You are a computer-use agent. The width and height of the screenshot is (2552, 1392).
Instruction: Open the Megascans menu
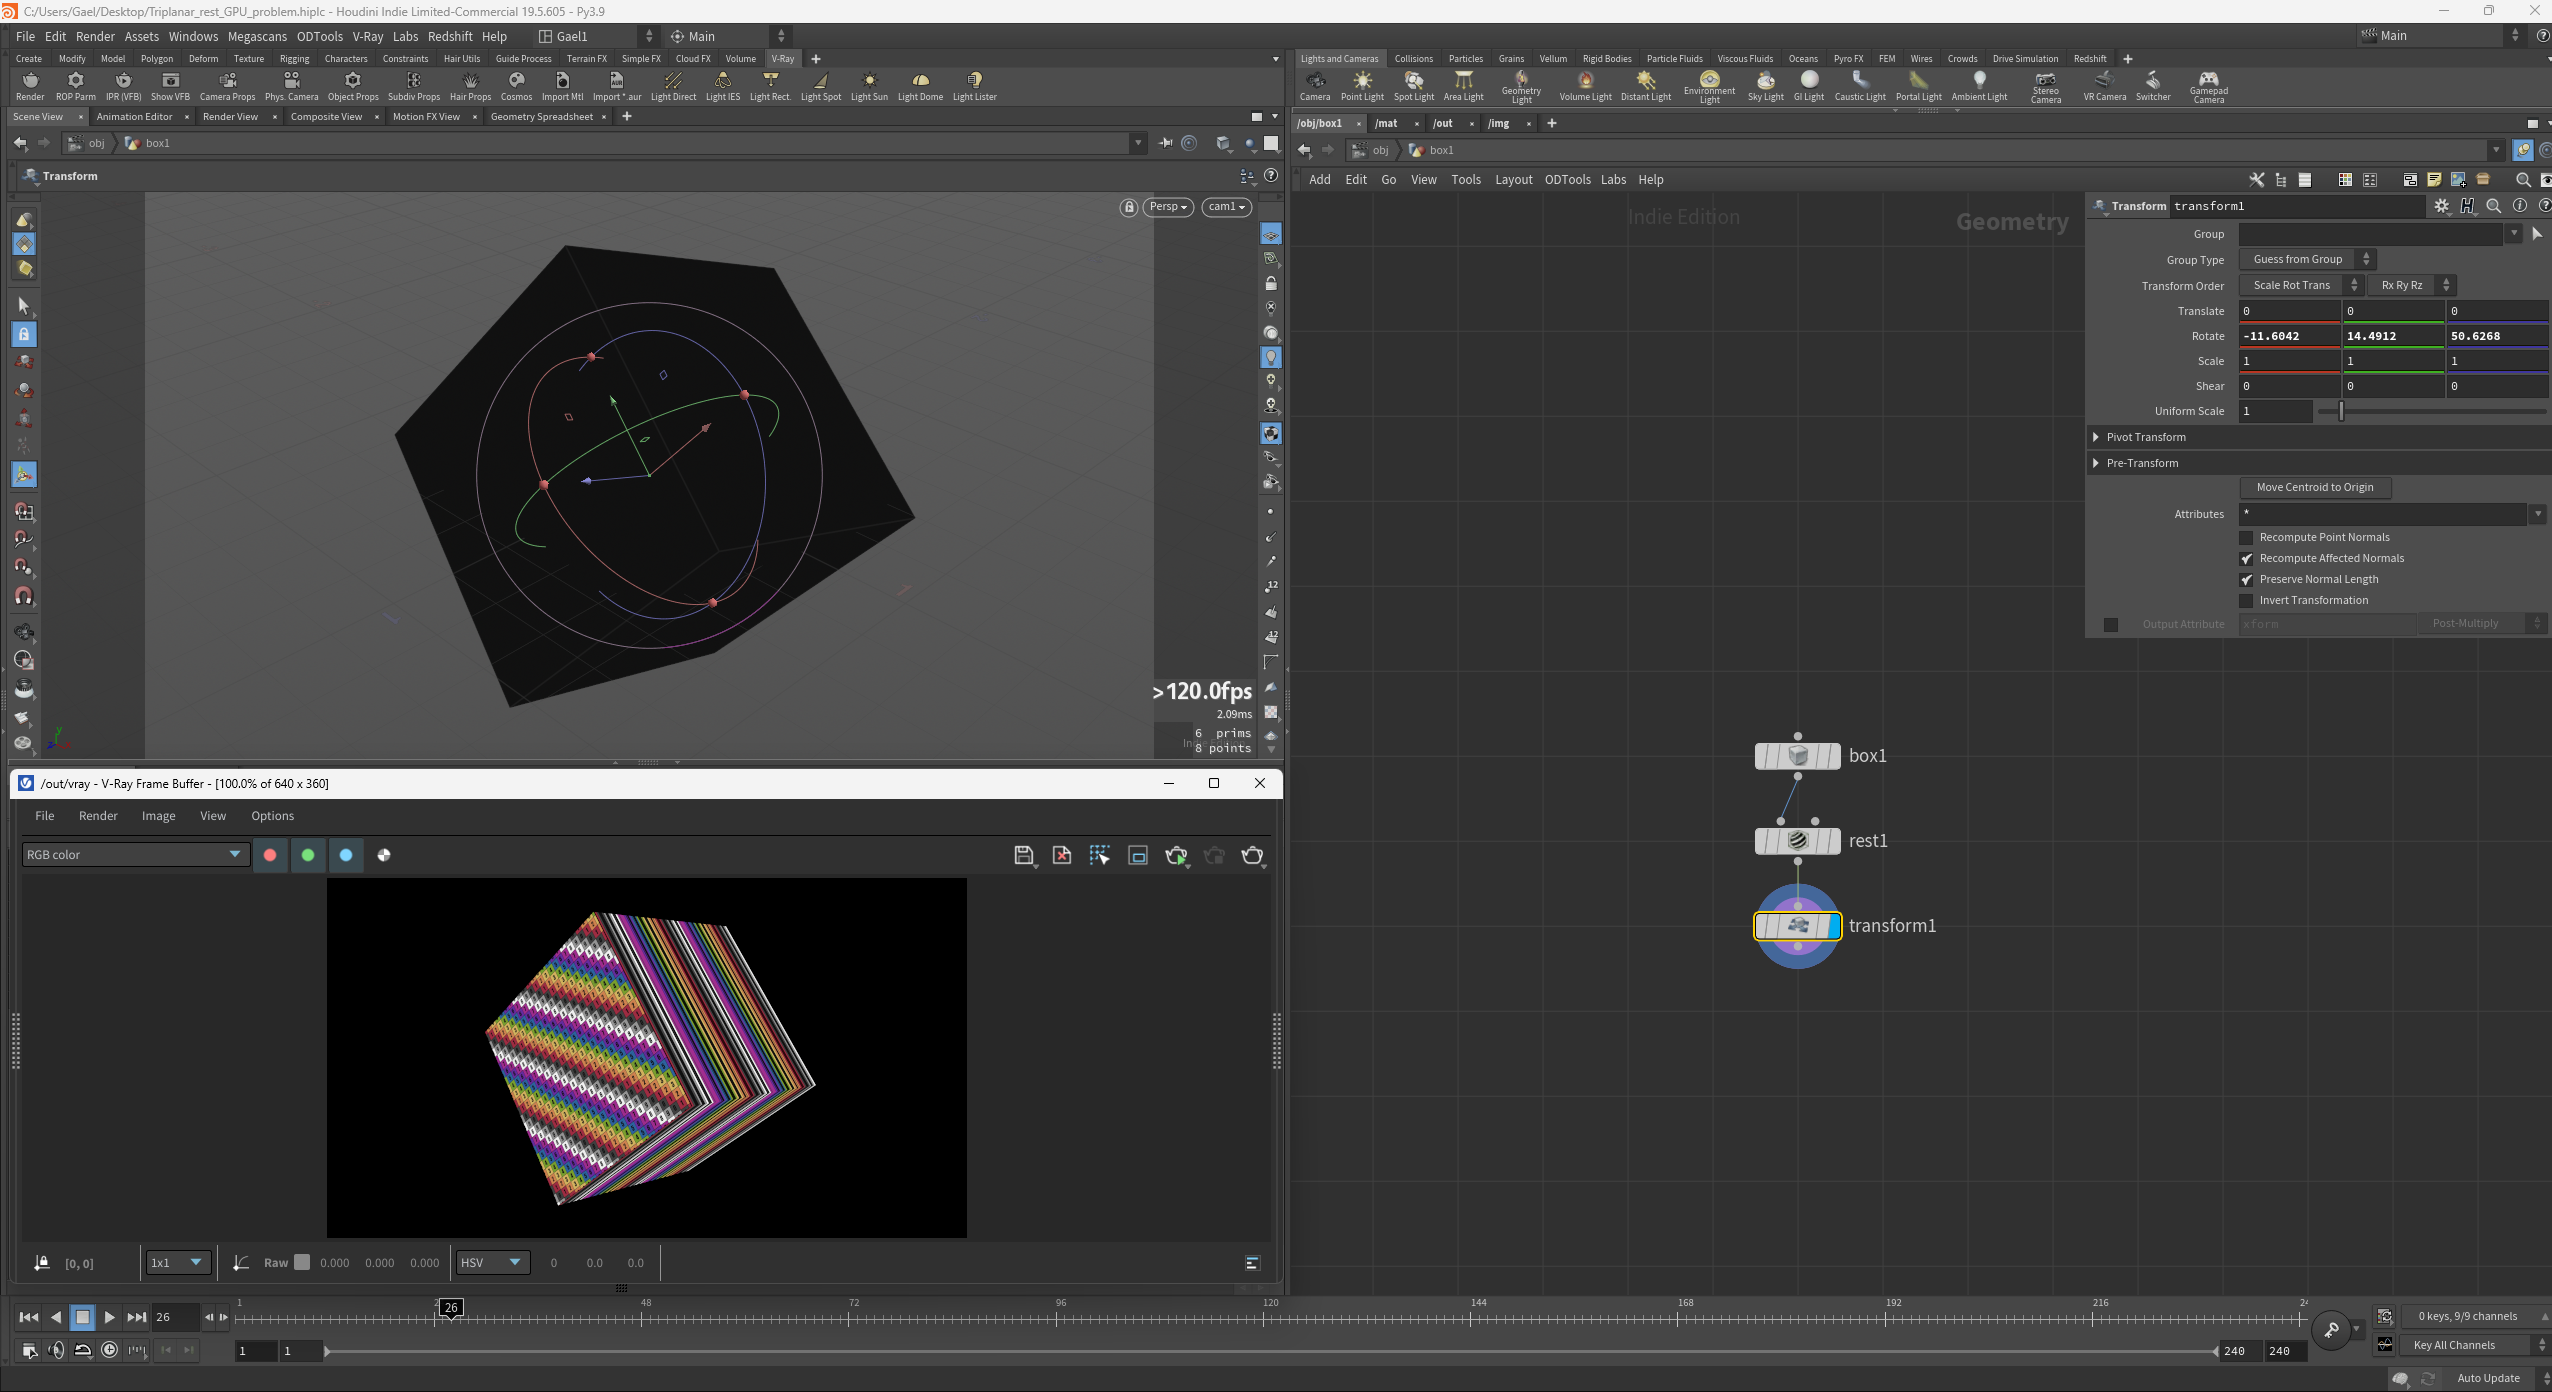(257, 37)
